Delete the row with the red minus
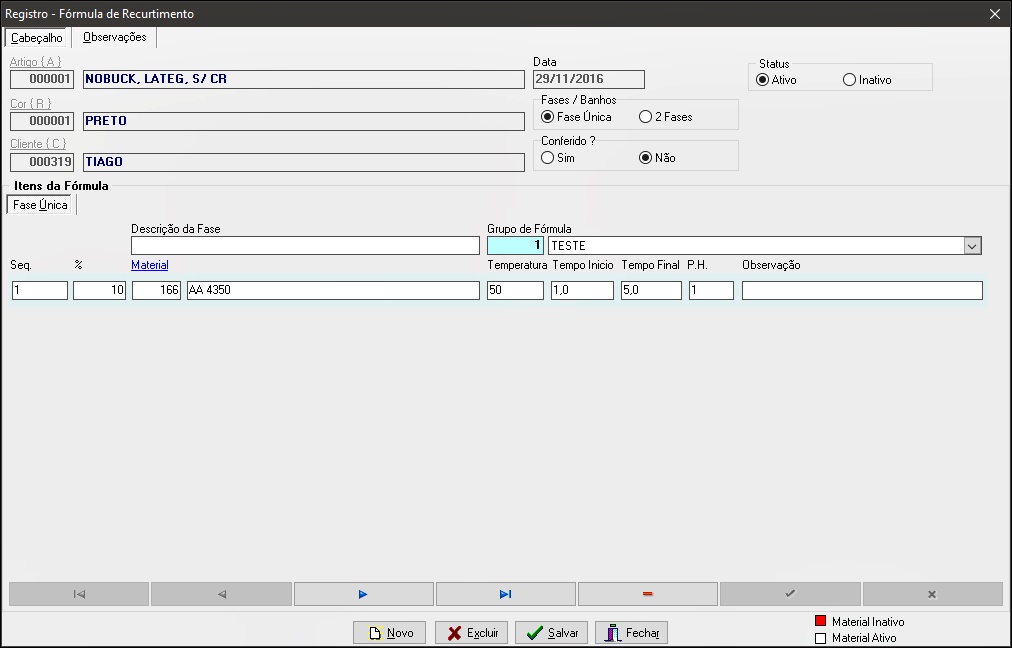The height and width of the screenshot is (648, 1012). click(647, 594)
